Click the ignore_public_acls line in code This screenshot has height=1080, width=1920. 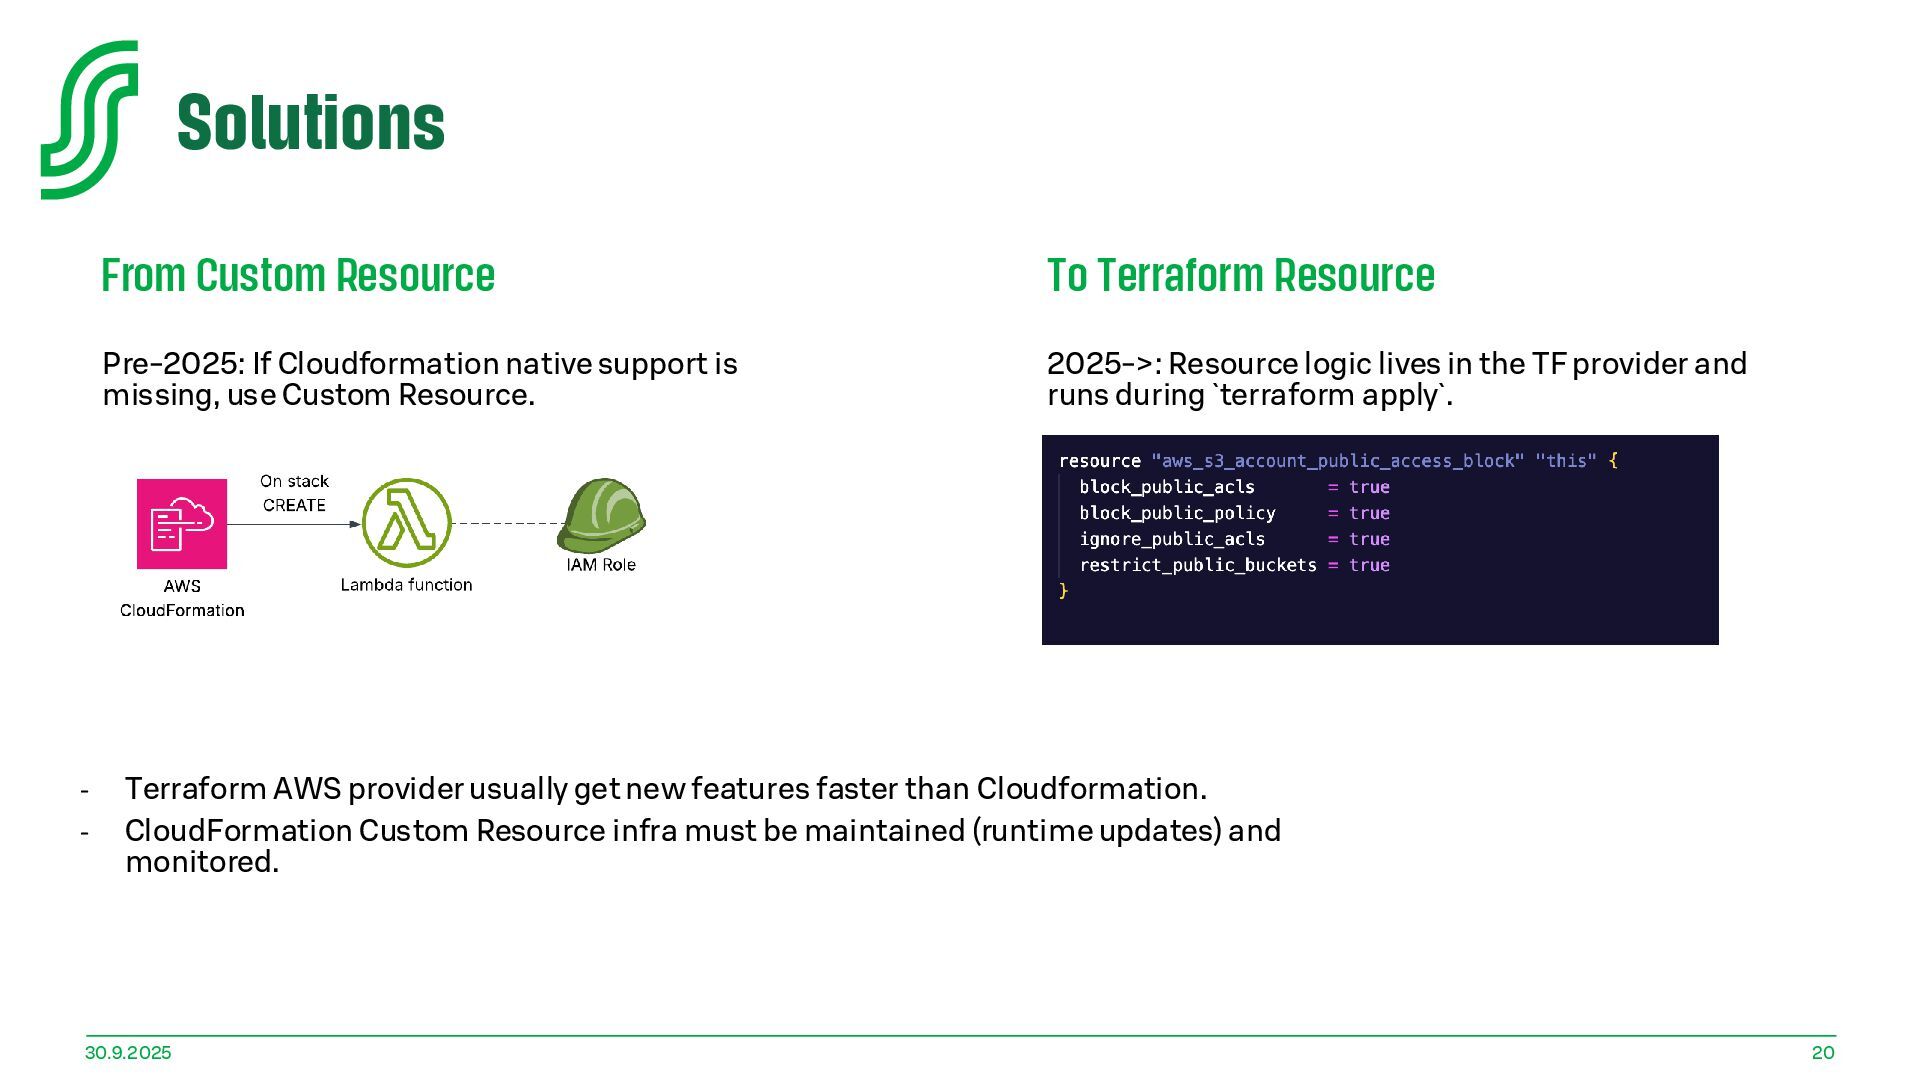[x=1171, y=539]
